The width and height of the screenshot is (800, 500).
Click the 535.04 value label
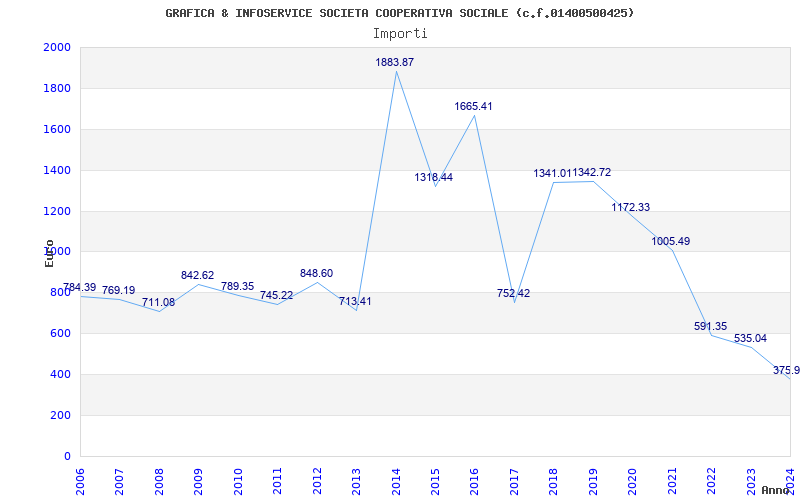click(751, 338)
